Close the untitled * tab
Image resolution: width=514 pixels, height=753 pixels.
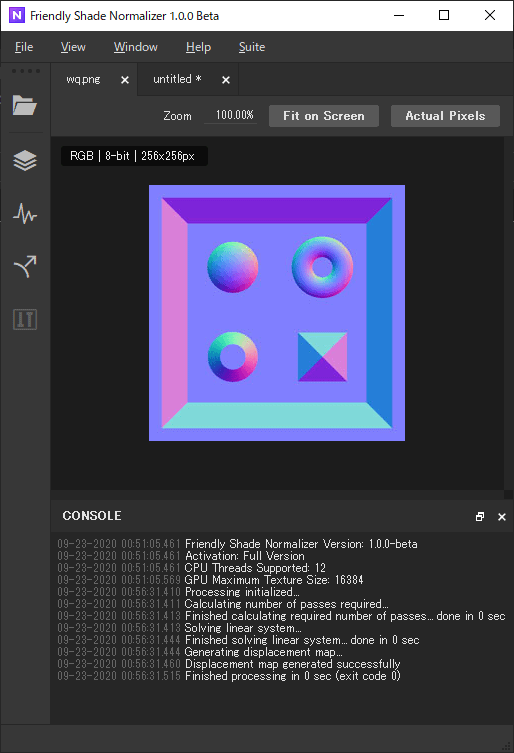pyautogui.click(x=226, y=80)
